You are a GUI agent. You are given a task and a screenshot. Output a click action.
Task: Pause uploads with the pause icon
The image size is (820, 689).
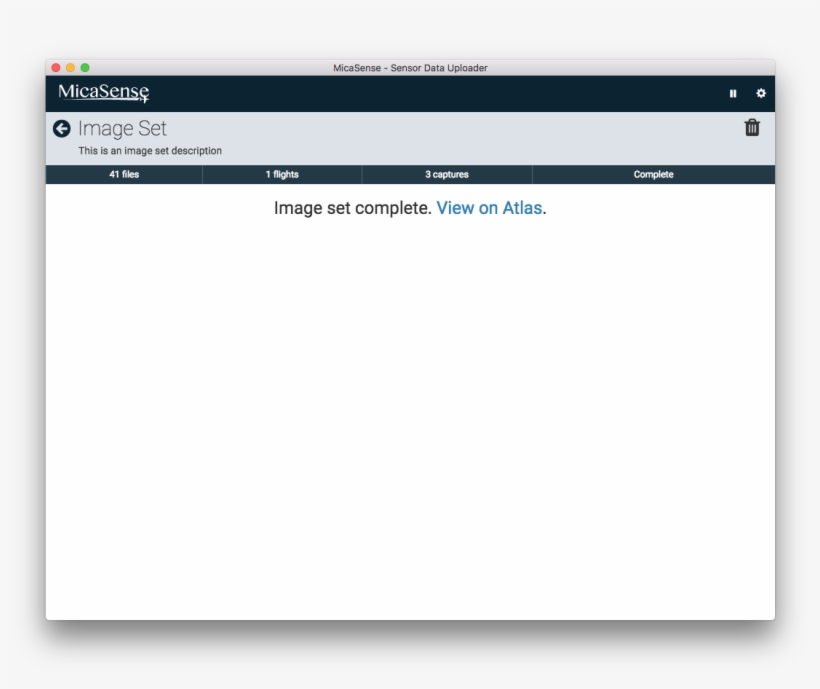coord(733,94)
